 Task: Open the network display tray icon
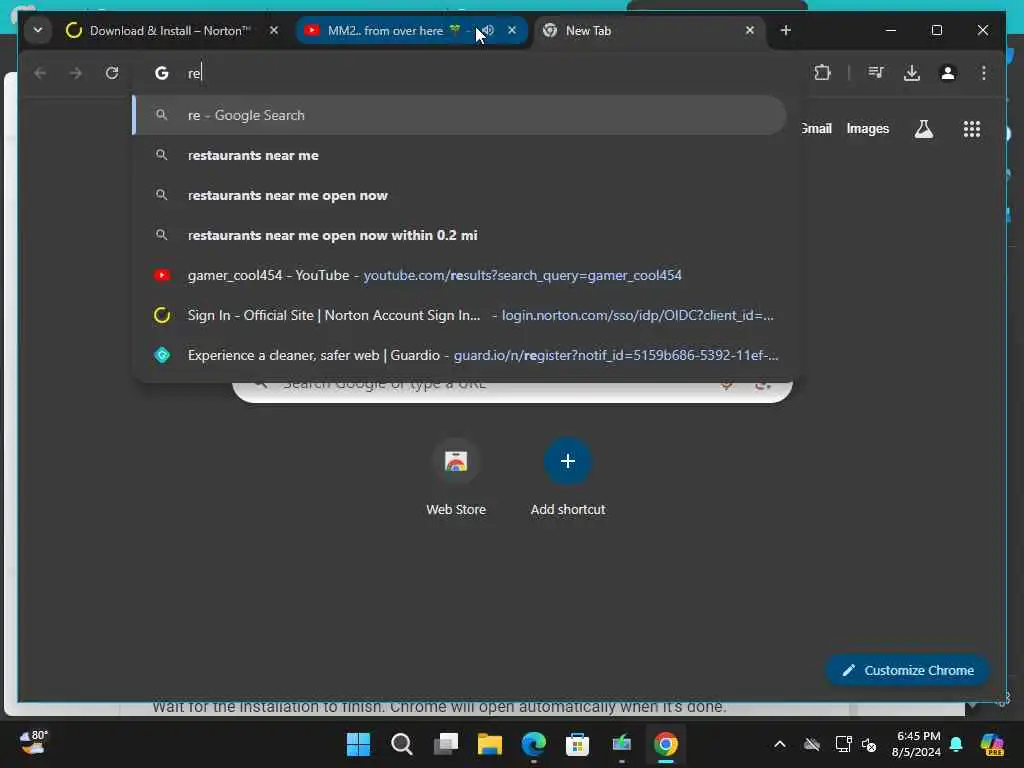tap(843, 744)
